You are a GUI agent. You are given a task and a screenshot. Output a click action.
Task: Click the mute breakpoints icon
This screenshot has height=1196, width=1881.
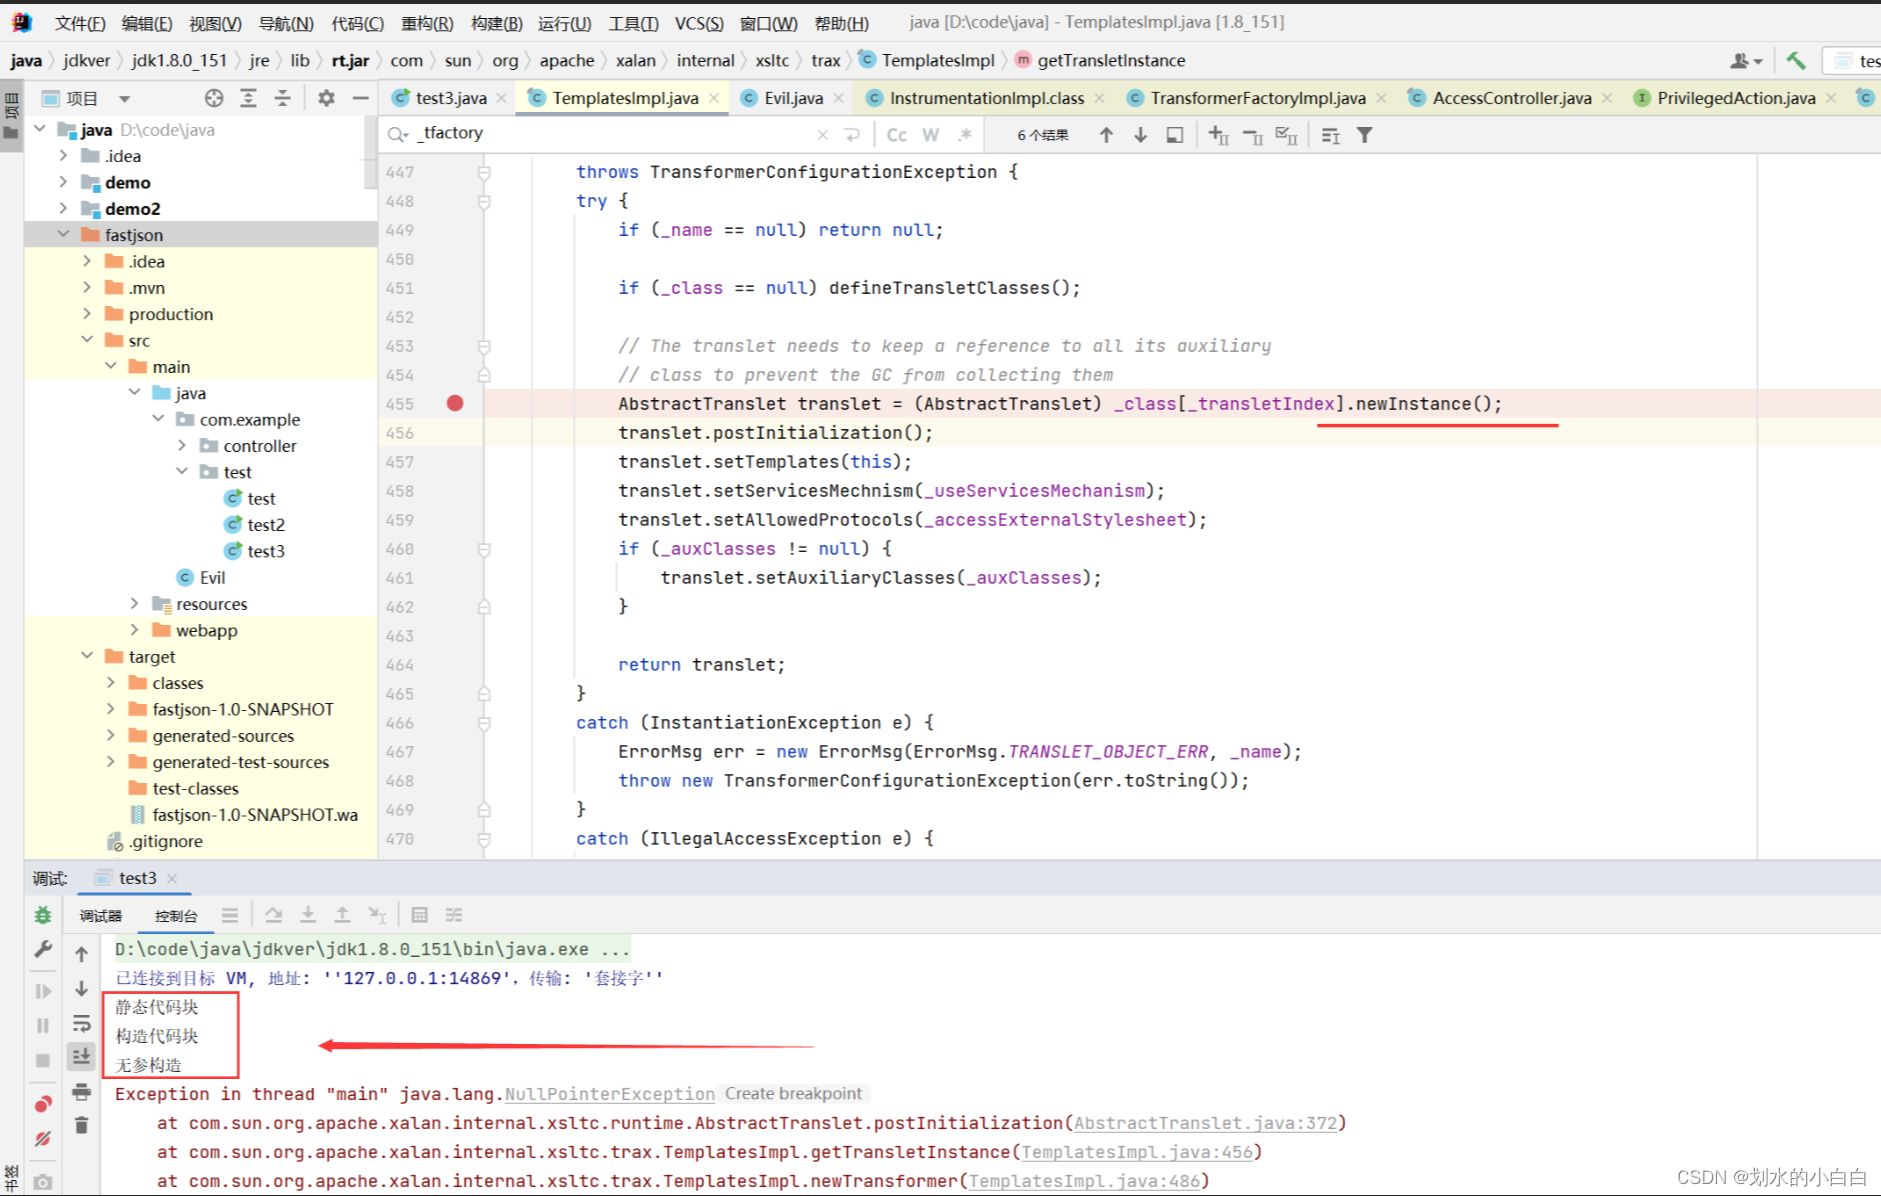[42, 1138]
